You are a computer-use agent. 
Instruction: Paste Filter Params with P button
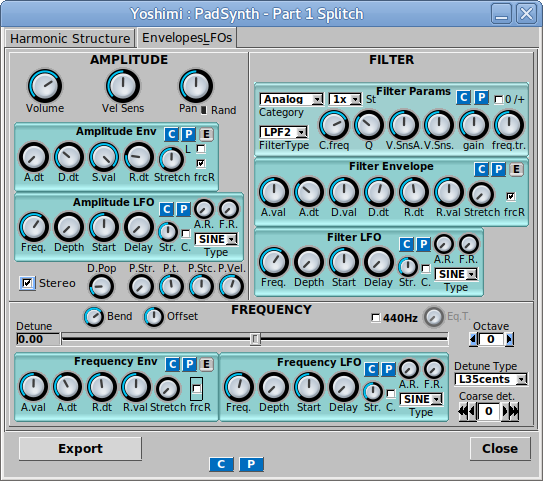481,98
